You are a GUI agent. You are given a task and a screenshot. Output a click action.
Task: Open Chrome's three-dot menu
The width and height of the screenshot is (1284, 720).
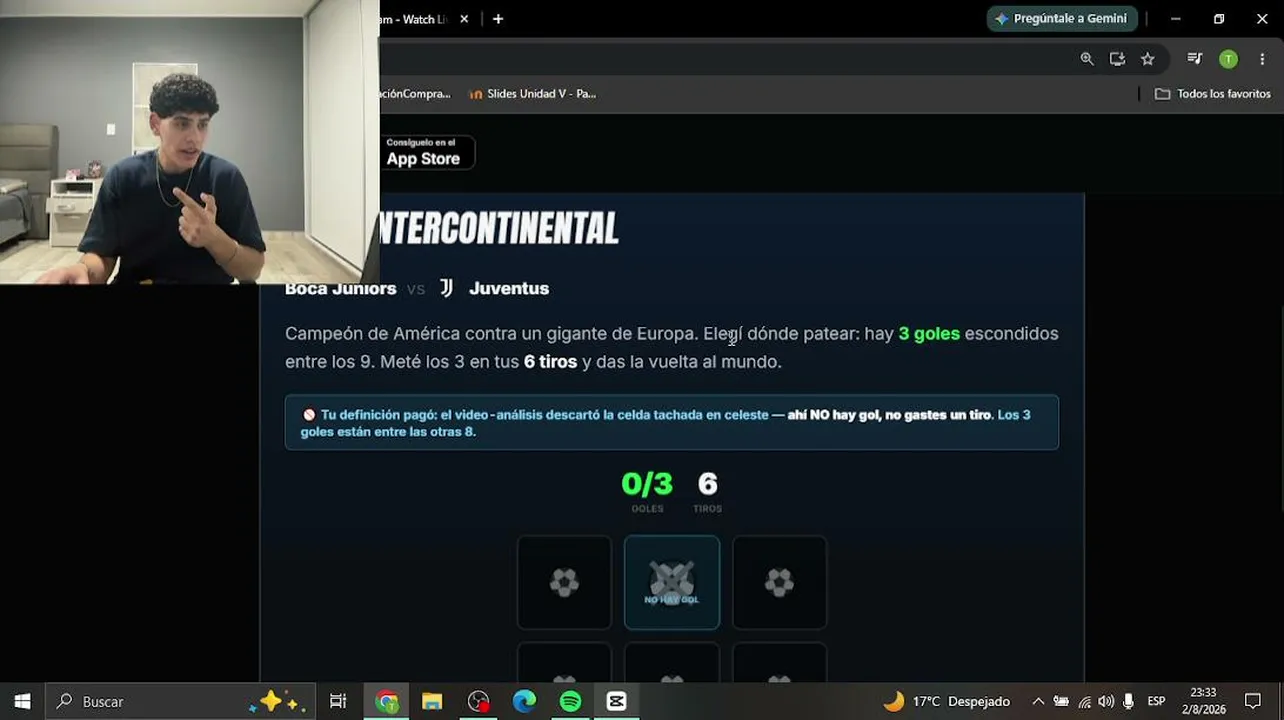point(1262,59)
